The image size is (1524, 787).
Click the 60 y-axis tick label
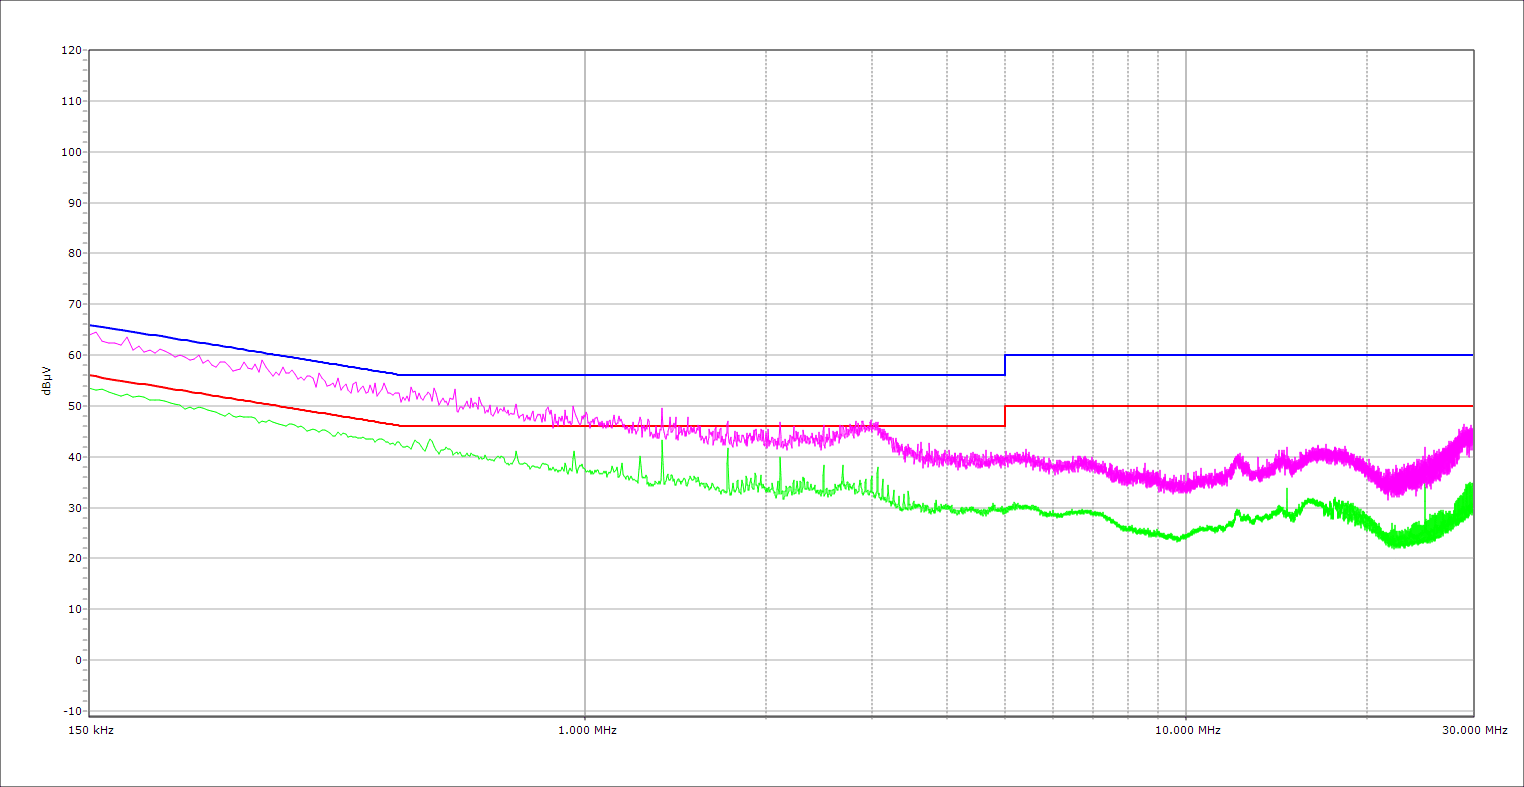73,355
